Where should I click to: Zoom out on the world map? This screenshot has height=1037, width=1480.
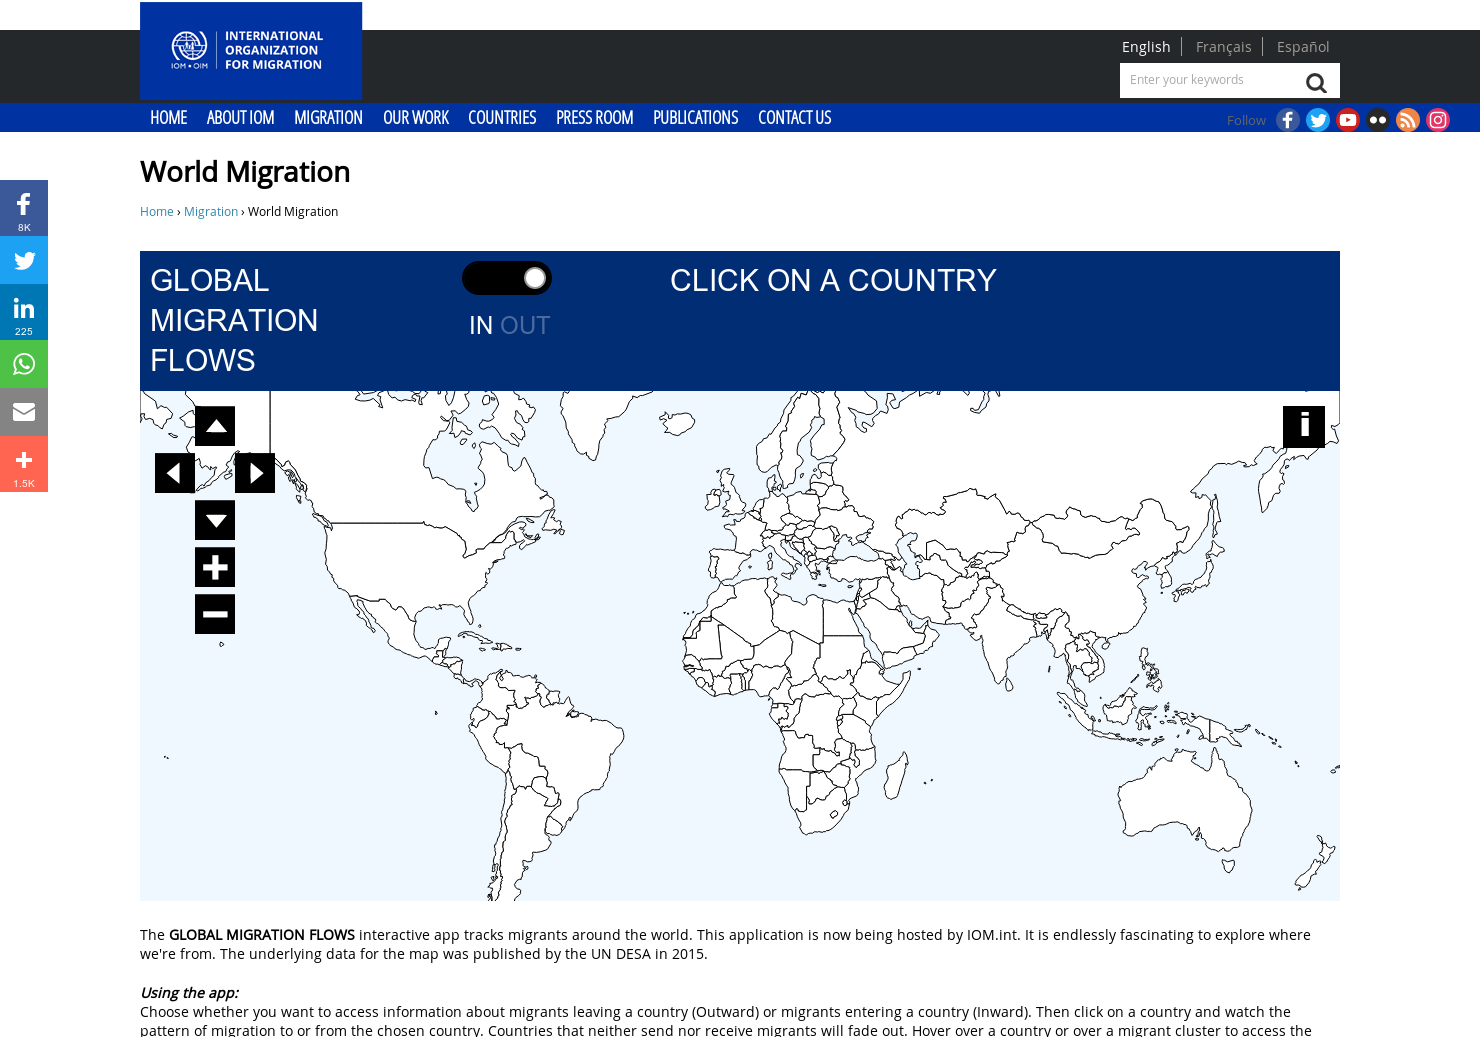214,613
